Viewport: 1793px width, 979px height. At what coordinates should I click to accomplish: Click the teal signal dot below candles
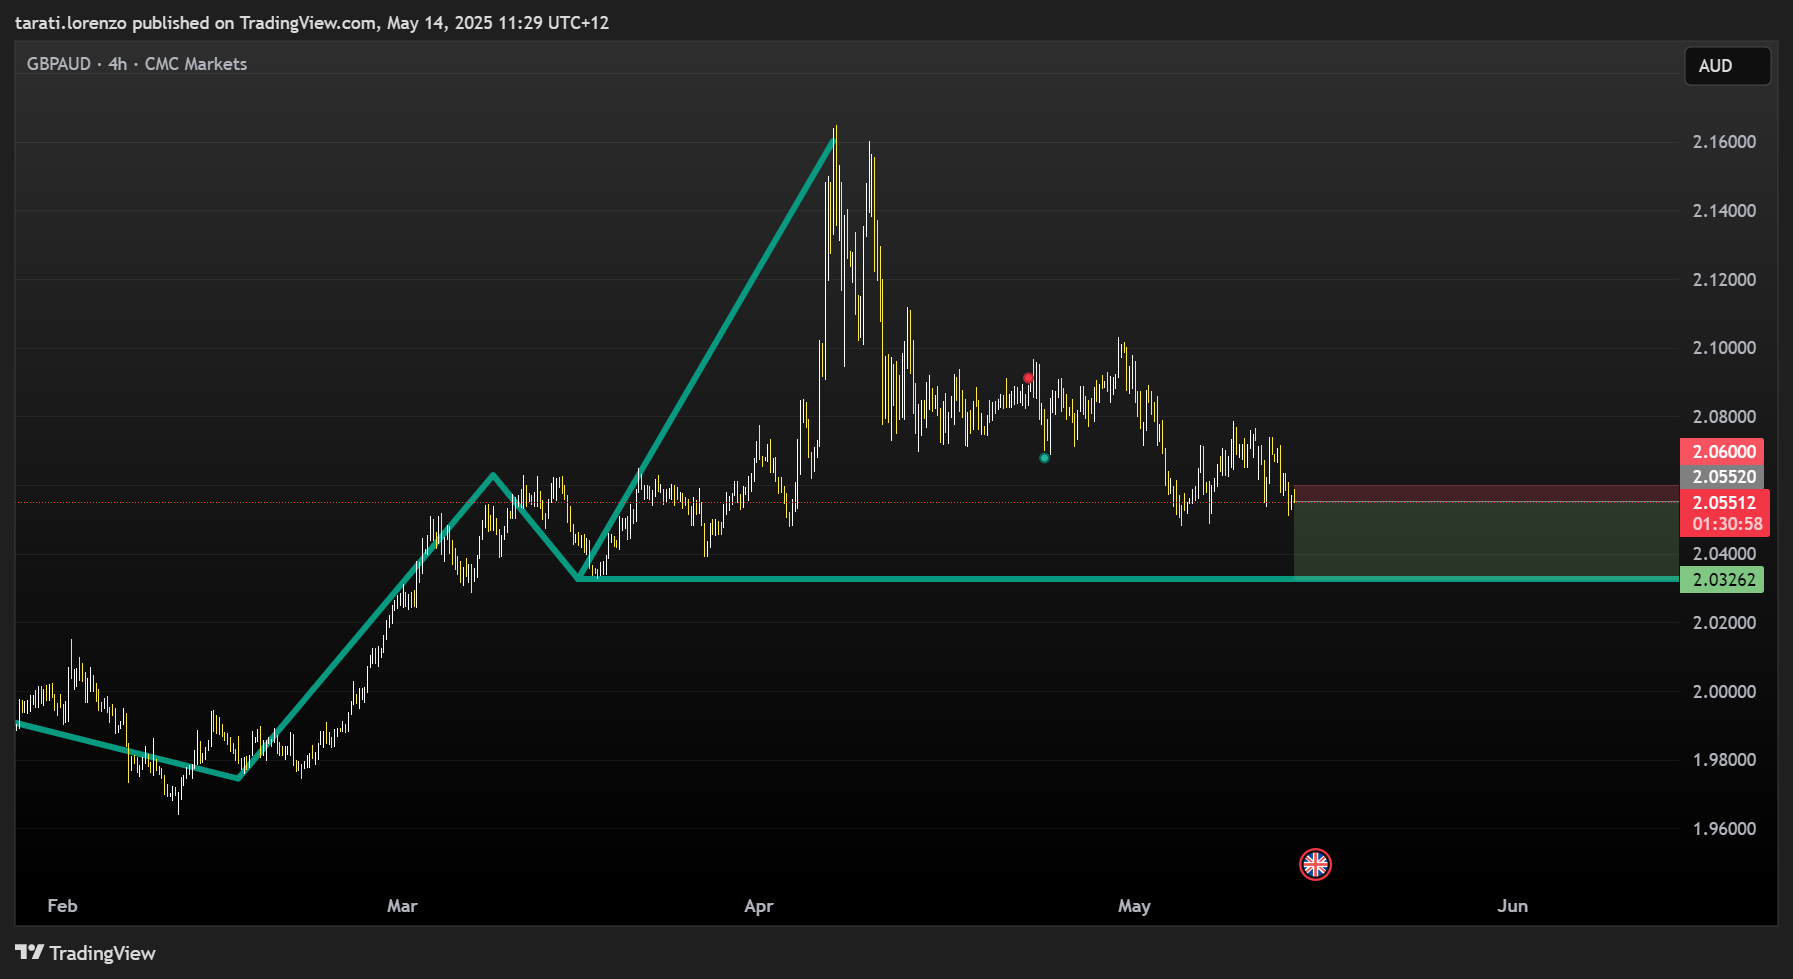pos(1044,458)
